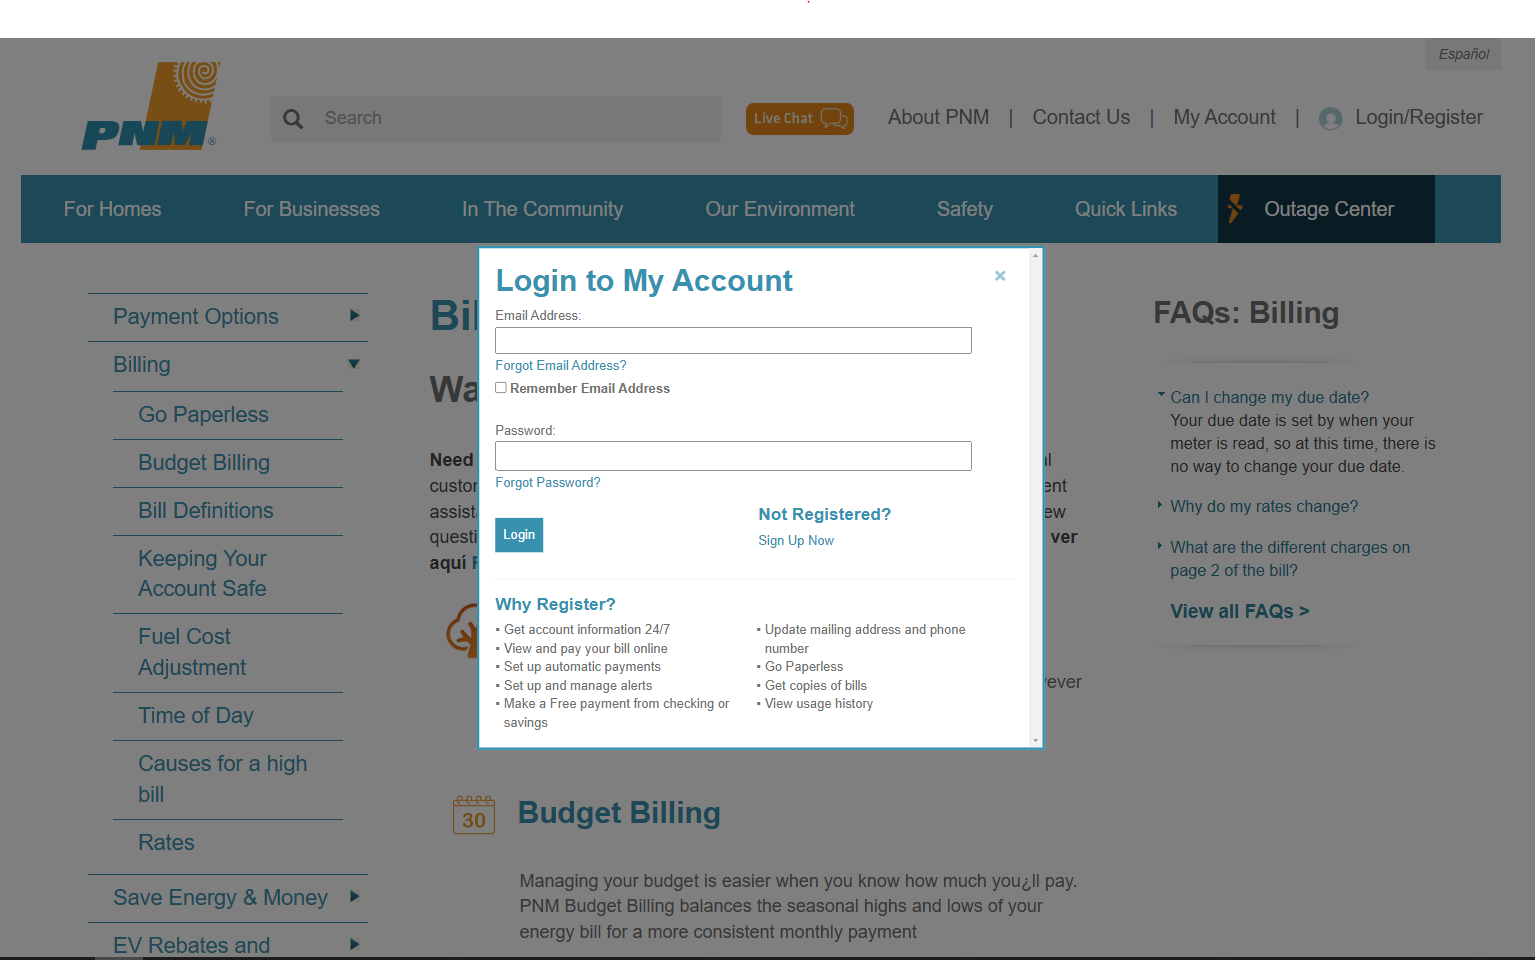Click the PNM logo
The width and height of the screenshot is (1535, 960).
pyautogui.click(x=150, y=106)
